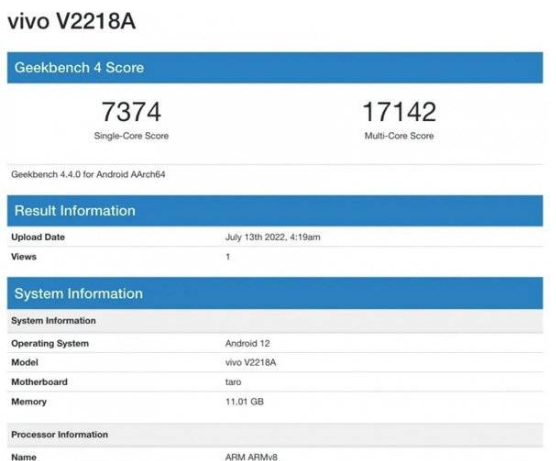Click Geekbench 4.4.0 for Android AArch64 text
The image size is (556, 461).
(88, 174)
